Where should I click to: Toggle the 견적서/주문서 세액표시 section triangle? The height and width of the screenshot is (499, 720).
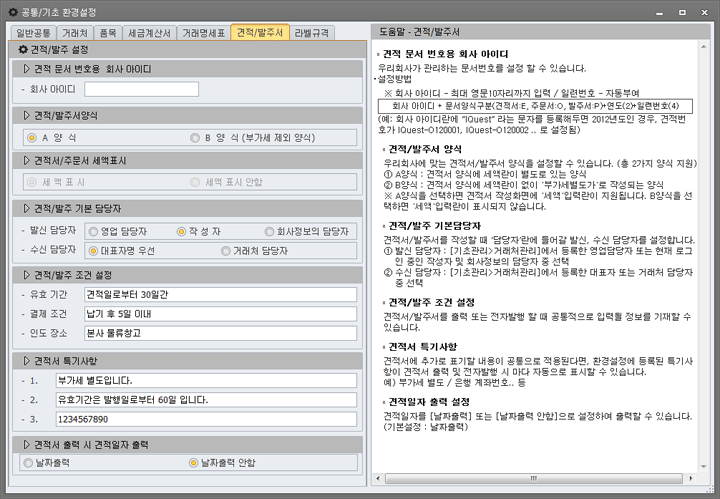click(x=26, y=161)
